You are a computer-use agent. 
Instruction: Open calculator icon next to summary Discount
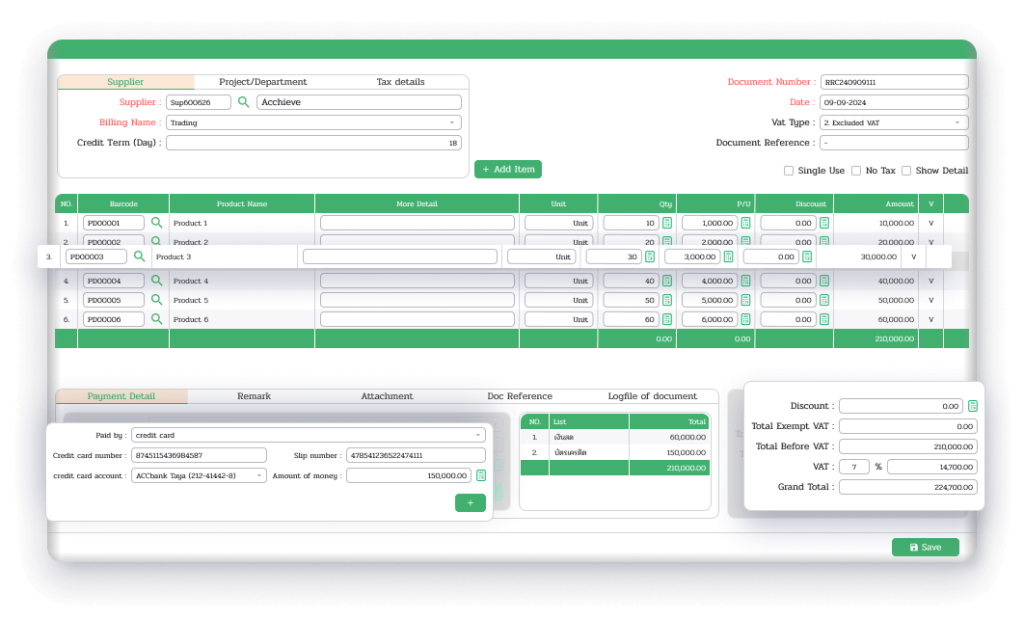tap(973, 406)
